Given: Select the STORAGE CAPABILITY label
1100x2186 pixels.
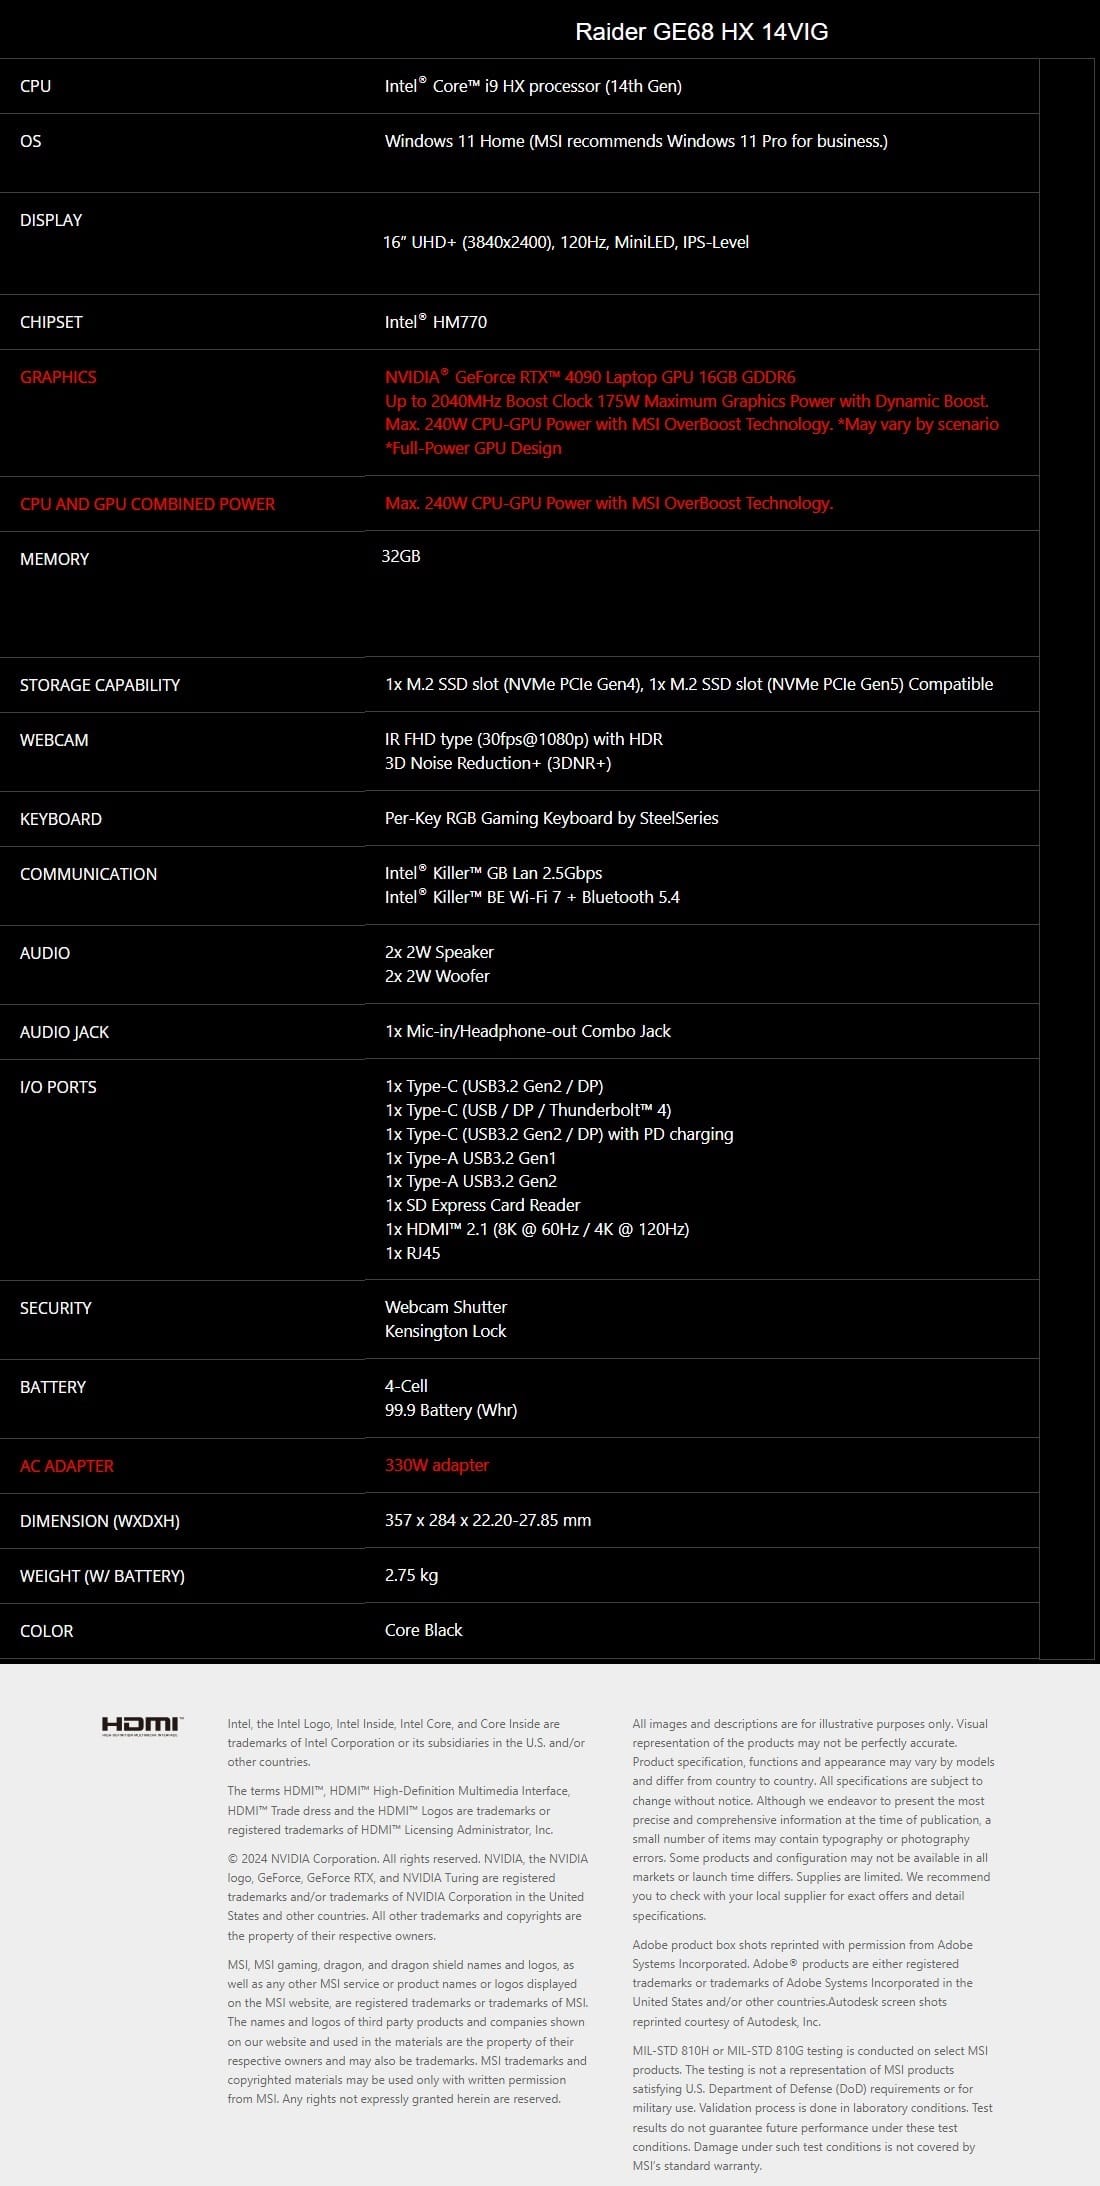Looking at the screenshot, I should click(100, 685).
